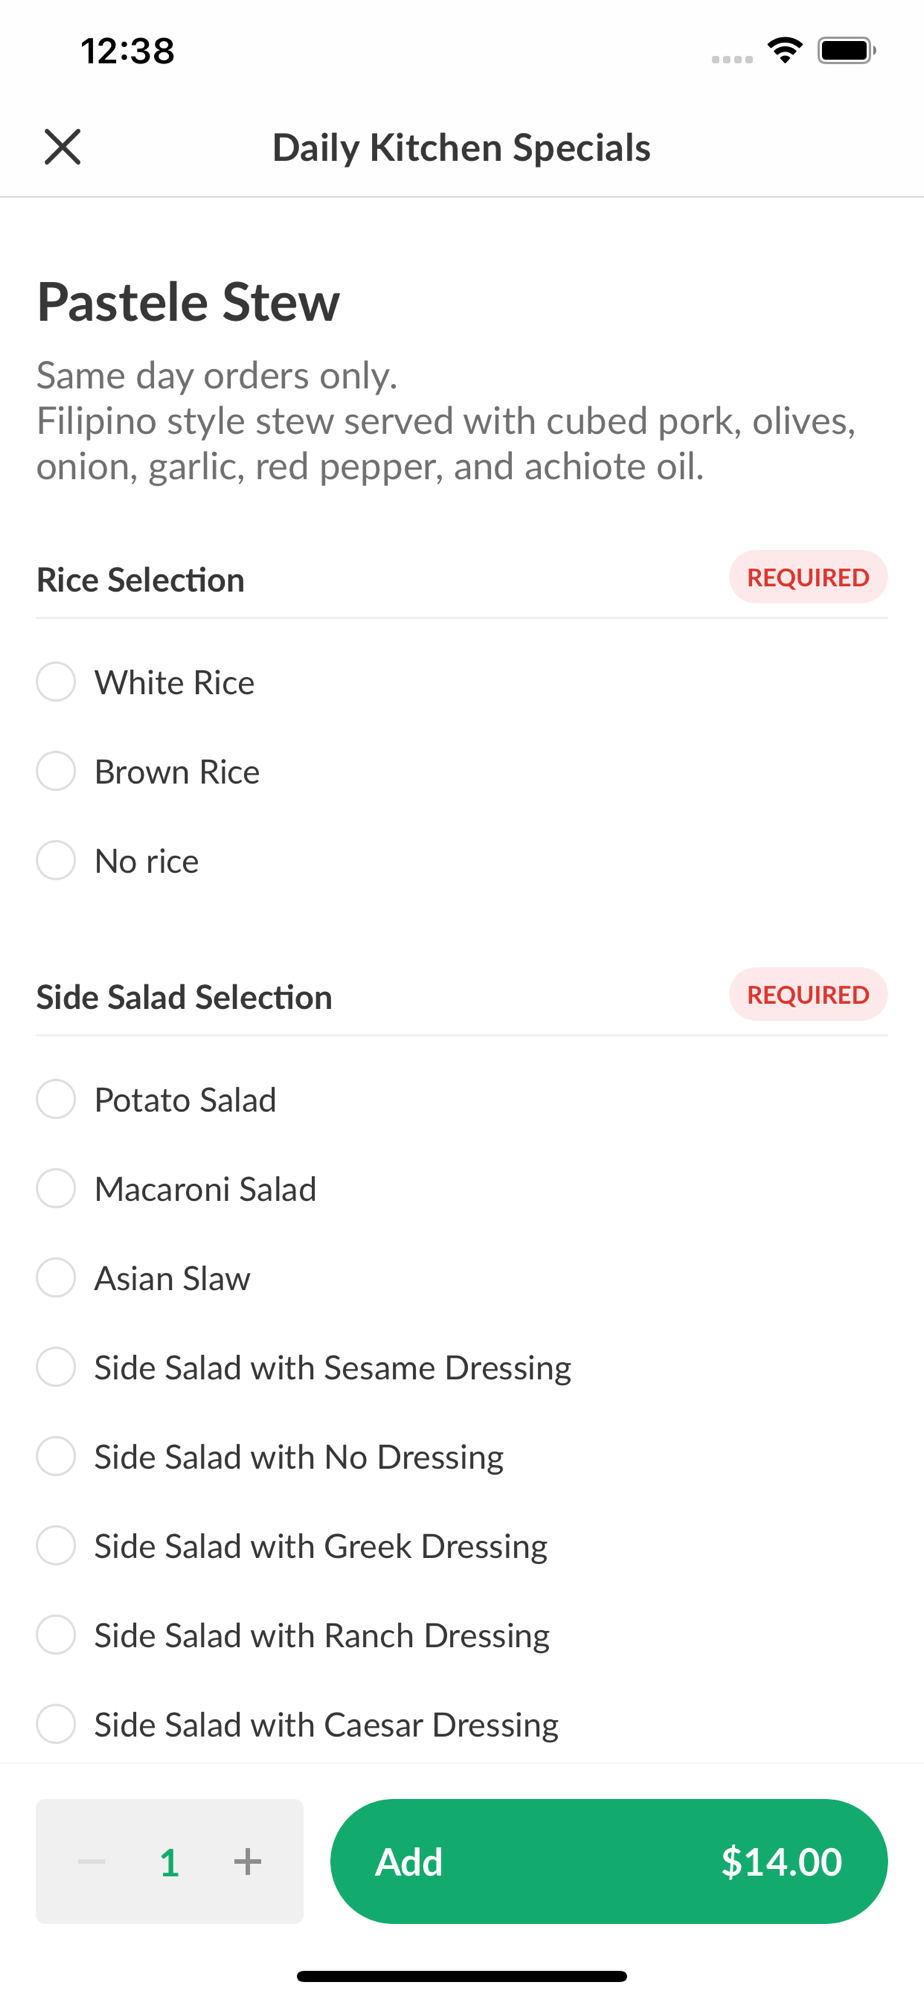Pick Side Salad with Ranch Dressing
This screenshot has height=2000, width=924.
pyautogui.click(x=56, y=1635)
